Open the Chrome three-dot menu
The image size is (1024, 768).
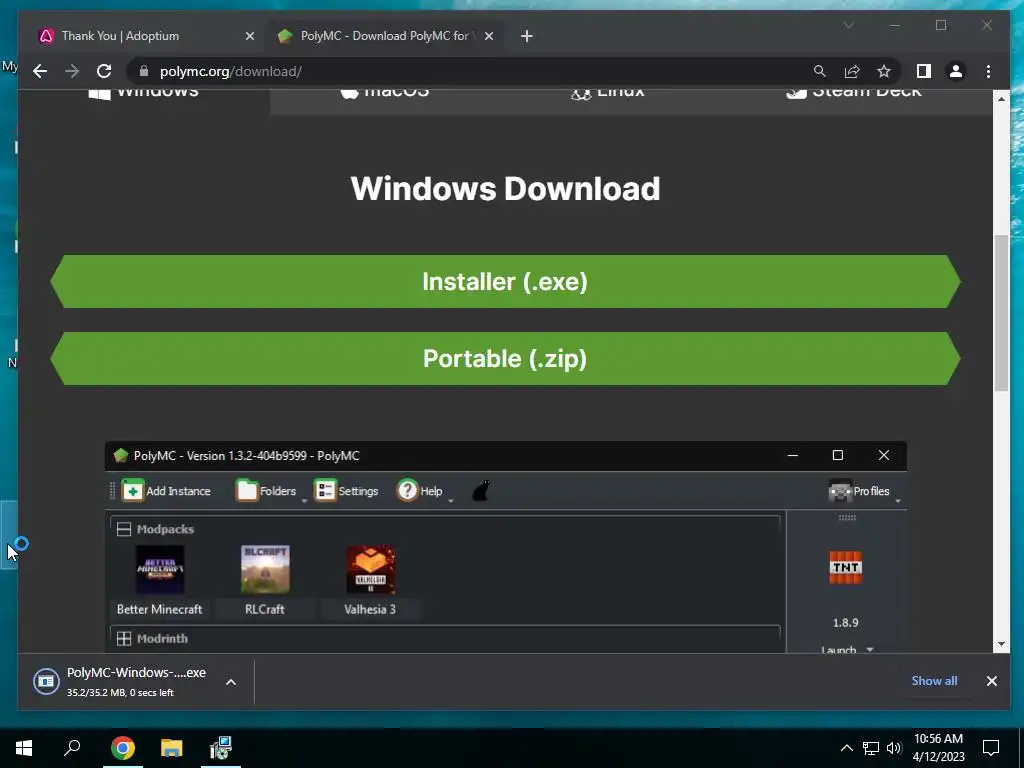pyautogui.click(x=988, y=71)
